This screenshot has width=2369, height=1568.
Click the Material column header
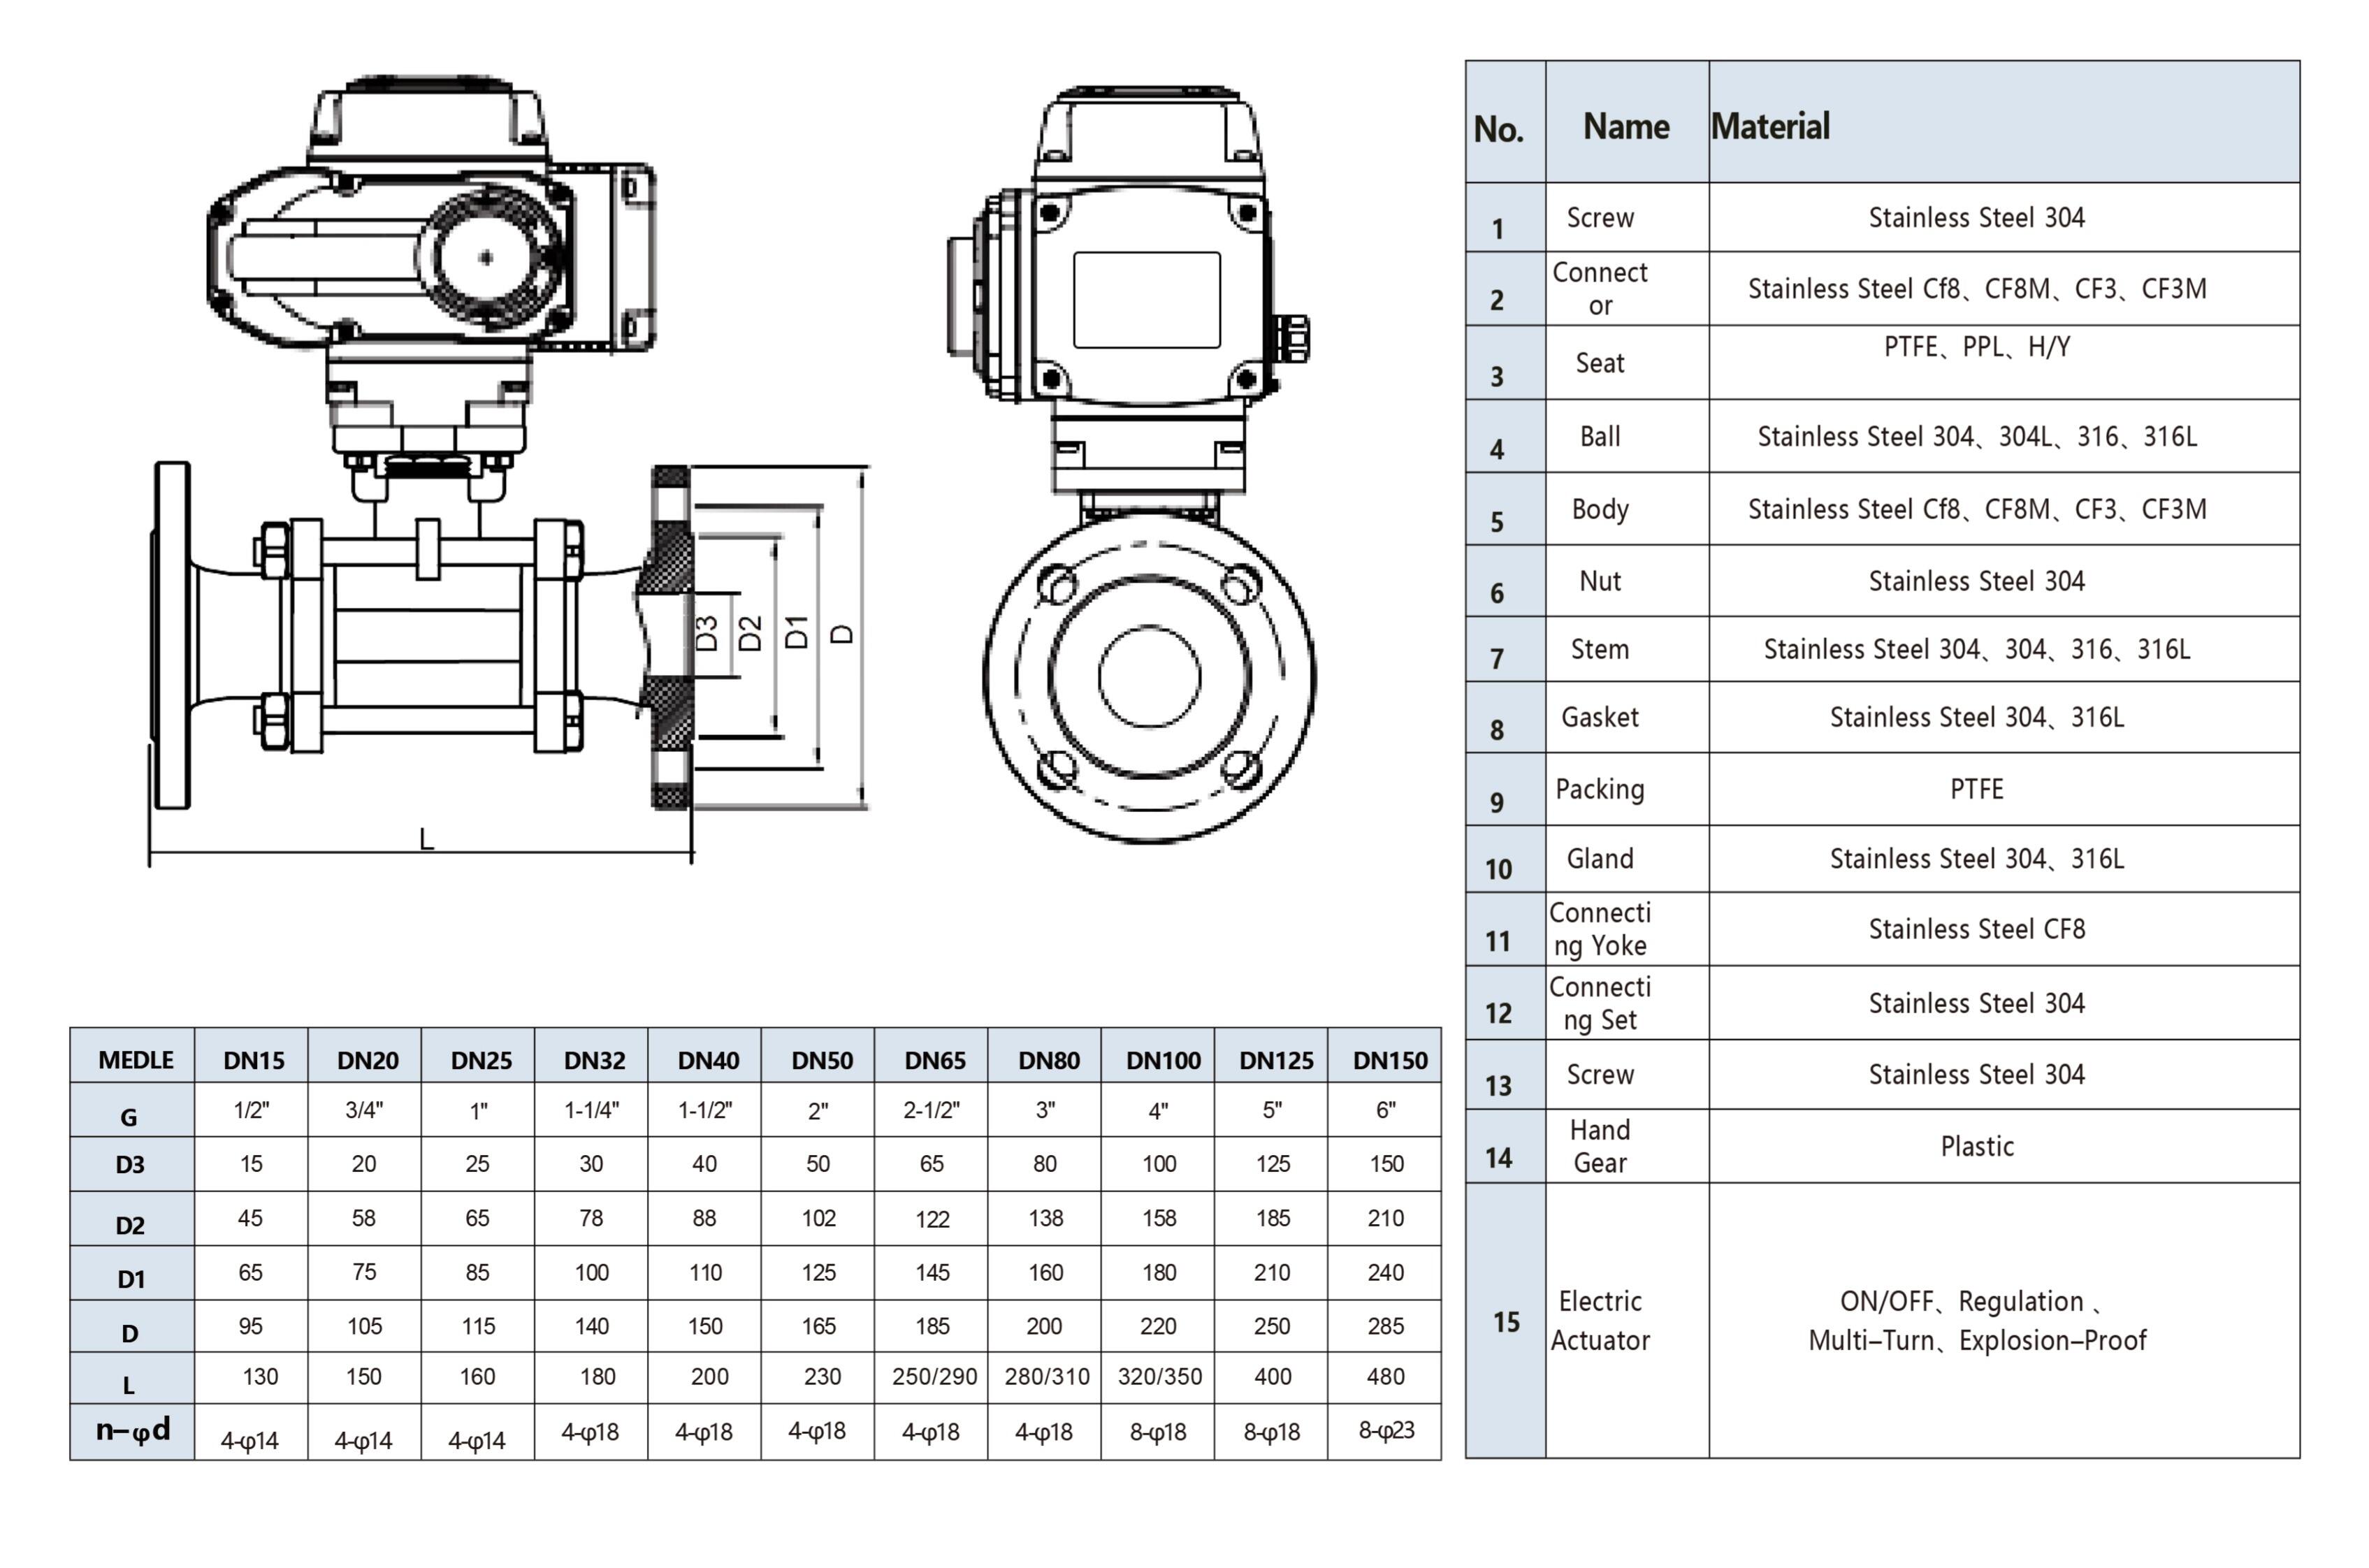1770,126
